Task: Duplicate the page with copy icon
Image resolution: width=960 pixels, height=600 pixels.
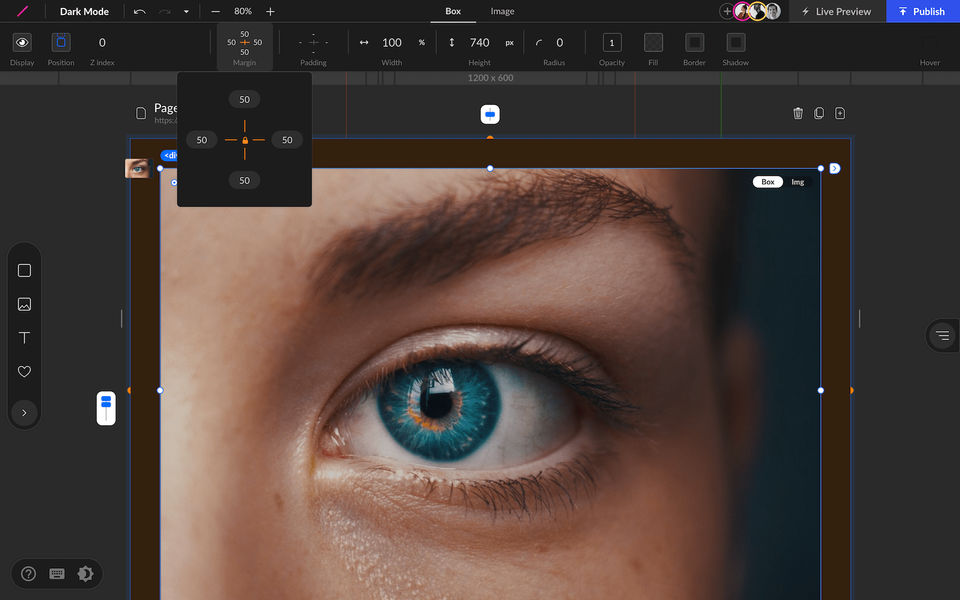Action: point(819,113)
